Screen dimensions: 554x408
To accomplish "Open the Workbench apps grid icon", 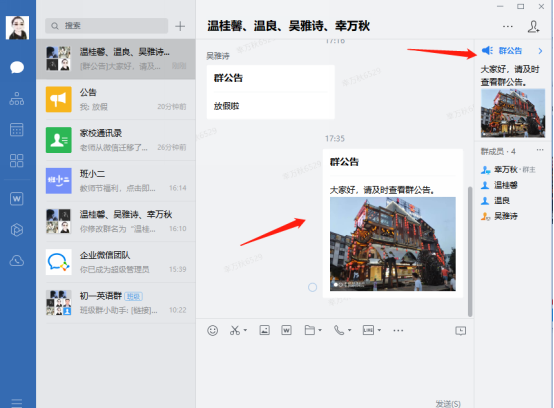I will pos(17,161).
